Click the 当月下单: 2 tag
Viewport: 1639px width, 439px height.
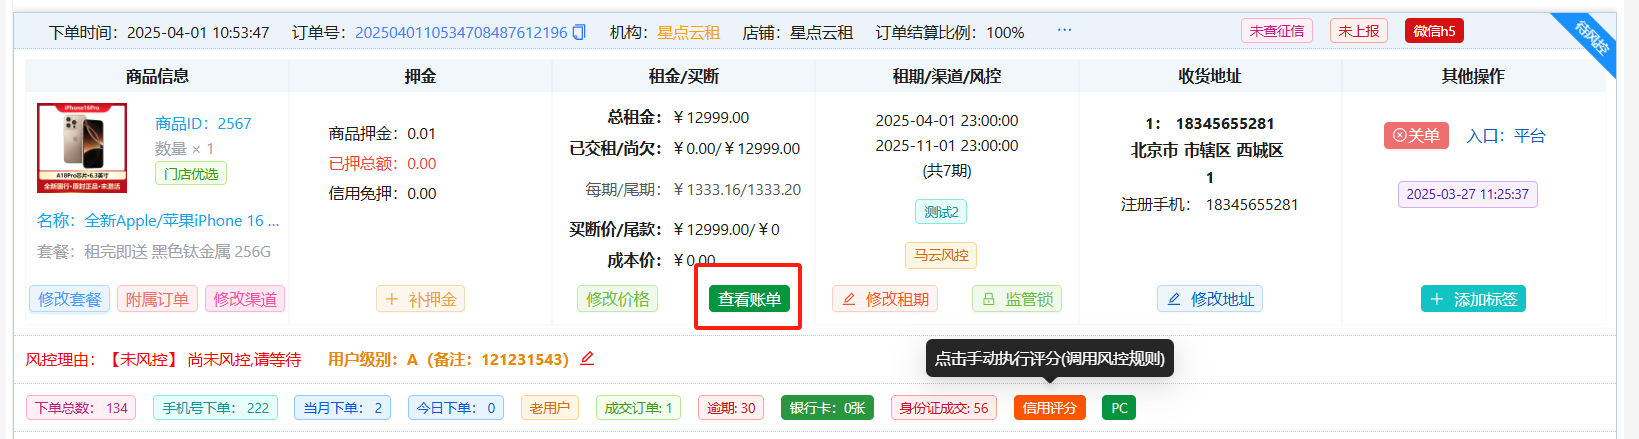[342, 408]
